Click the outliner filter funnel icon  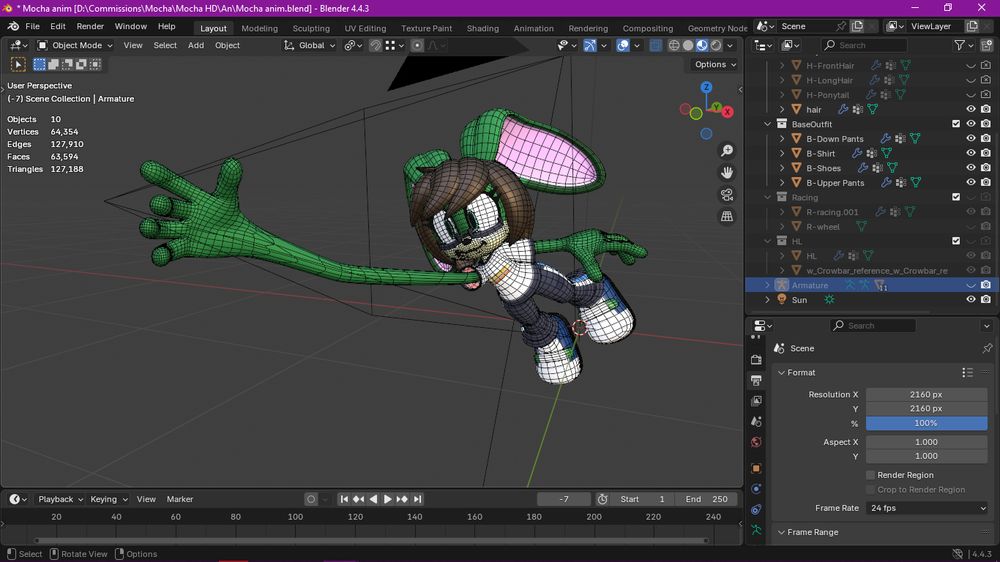click(x=959, y=45)
